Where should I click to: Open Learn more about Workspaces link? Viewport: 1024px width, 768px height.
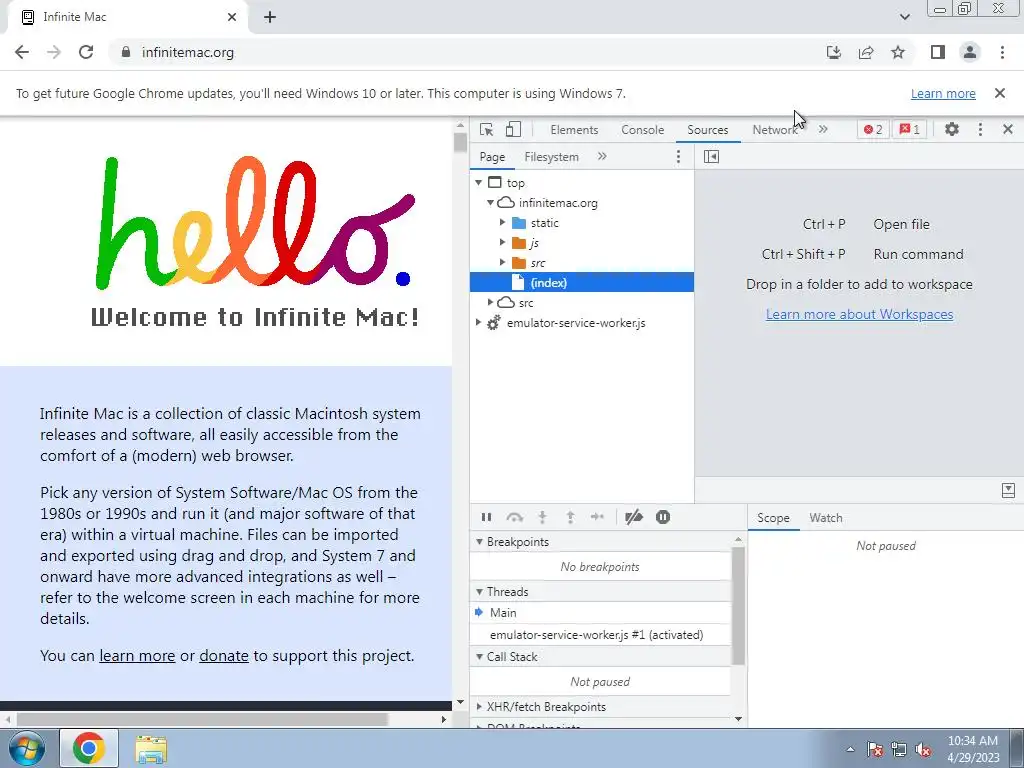point(859,314)
